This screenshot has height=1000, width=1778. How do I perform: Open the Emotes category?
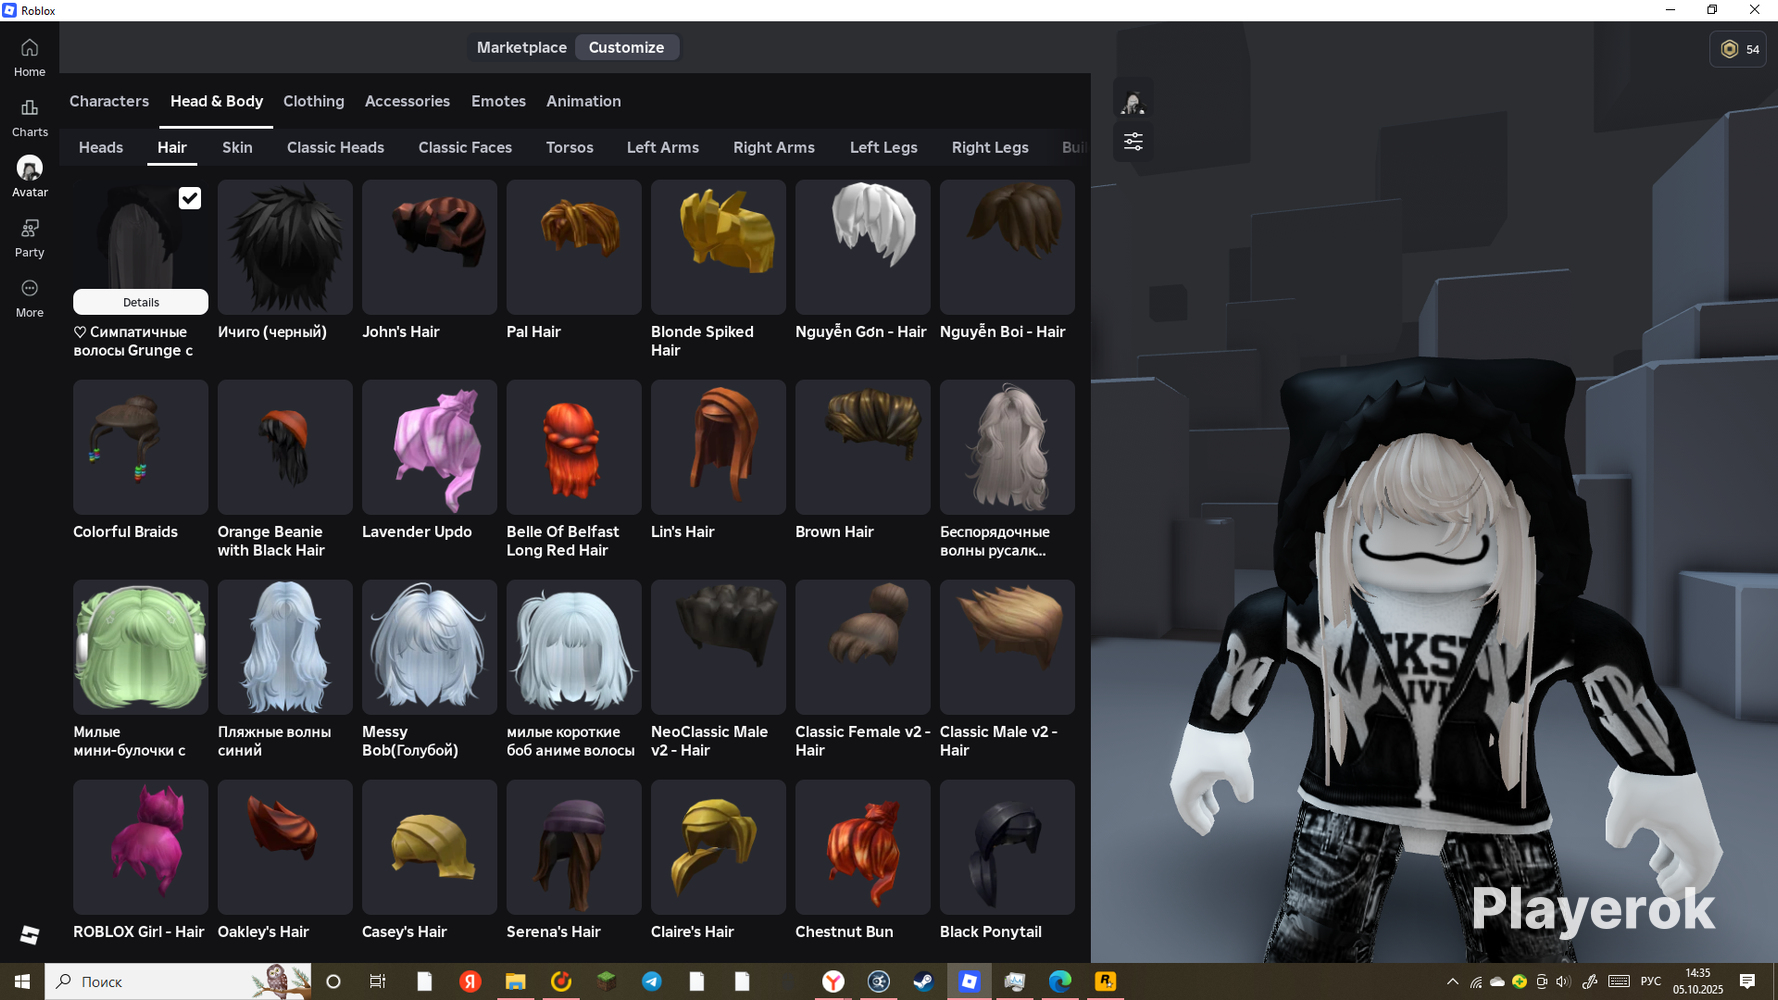pos(498,101)
